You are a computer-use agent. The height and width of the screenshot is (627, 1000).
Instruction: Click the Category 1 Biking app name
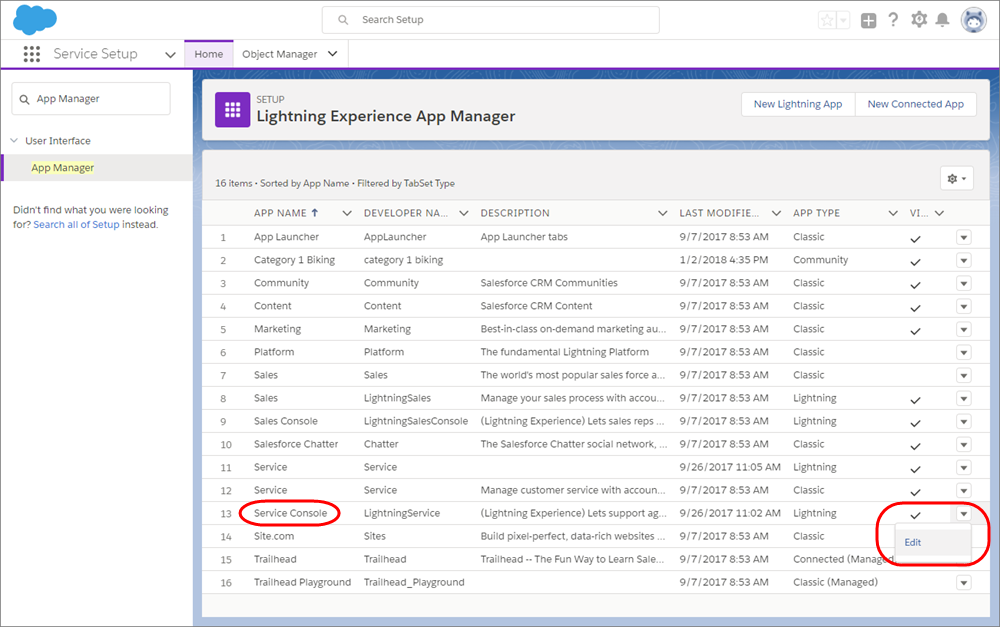(294, 260)
